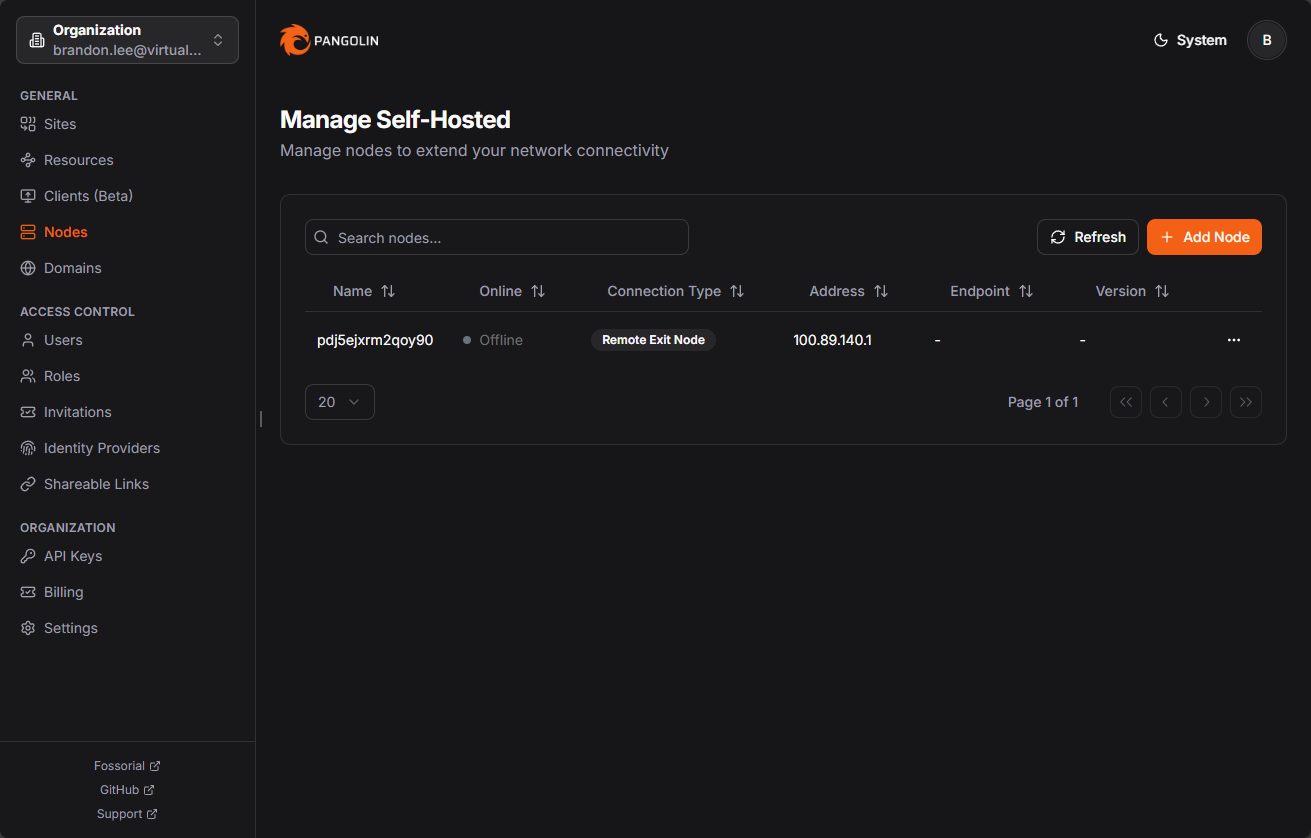Viewport: 1311px width, 838px height.
Task: Sort by Connection Type column
Action: coord(676,291)
